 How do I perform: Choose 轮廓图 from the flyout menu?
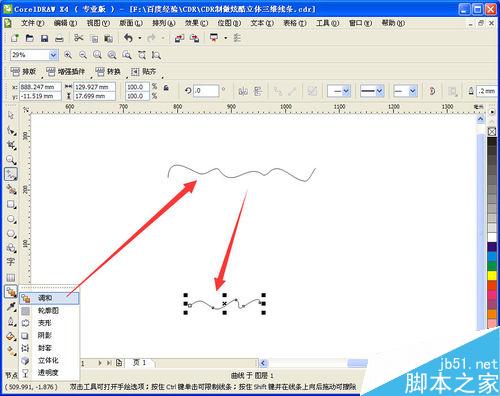pos(49,311)
